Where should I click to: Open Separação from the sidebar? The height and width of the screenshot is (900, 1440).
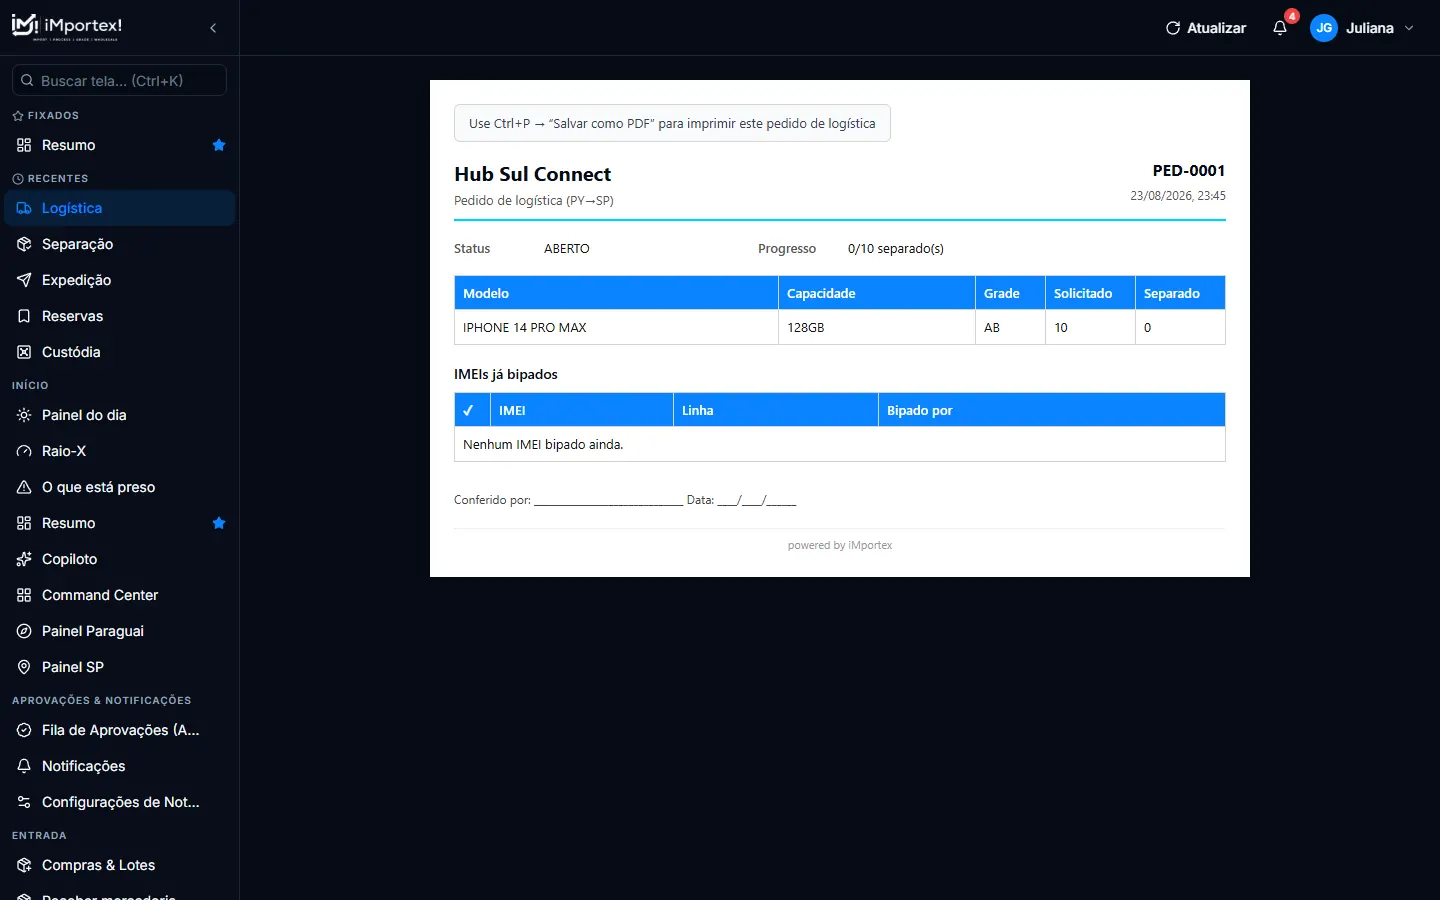(119, 244)
